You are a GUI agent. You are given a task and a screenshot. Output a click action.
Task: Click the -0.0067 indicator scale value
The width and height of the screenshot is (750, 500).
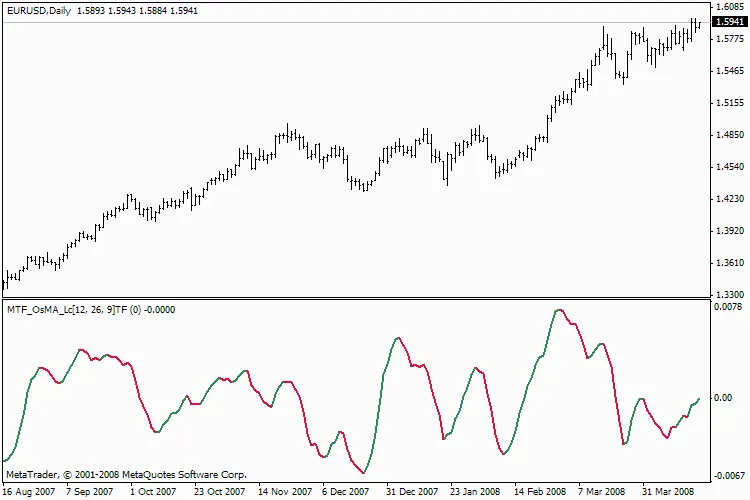726,475
